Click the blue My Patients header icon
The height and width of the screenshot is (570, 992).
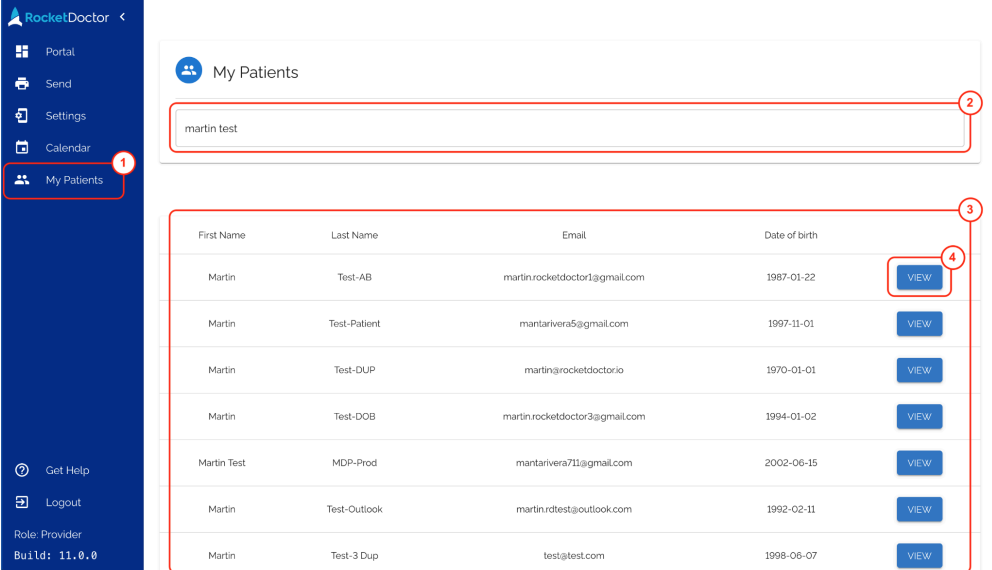tap(189, 71)
